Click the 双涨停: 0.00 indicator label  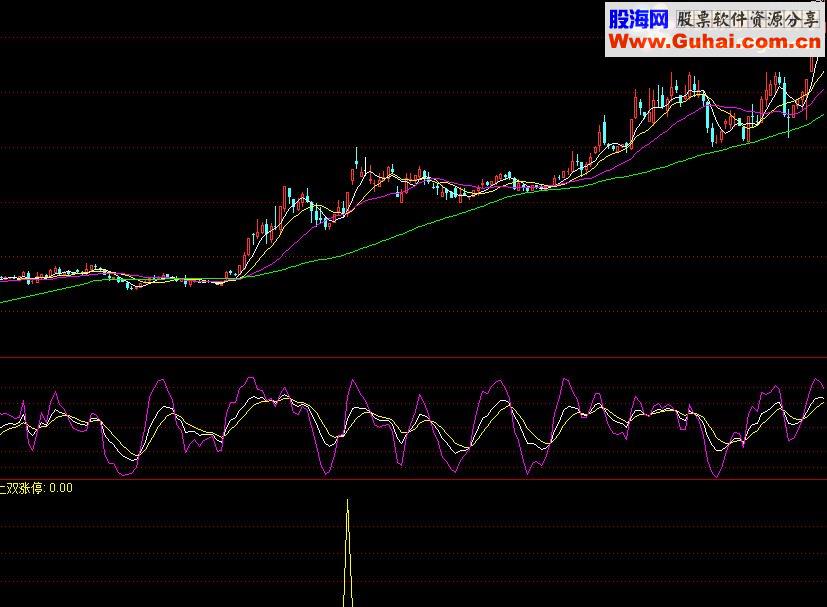36,488
